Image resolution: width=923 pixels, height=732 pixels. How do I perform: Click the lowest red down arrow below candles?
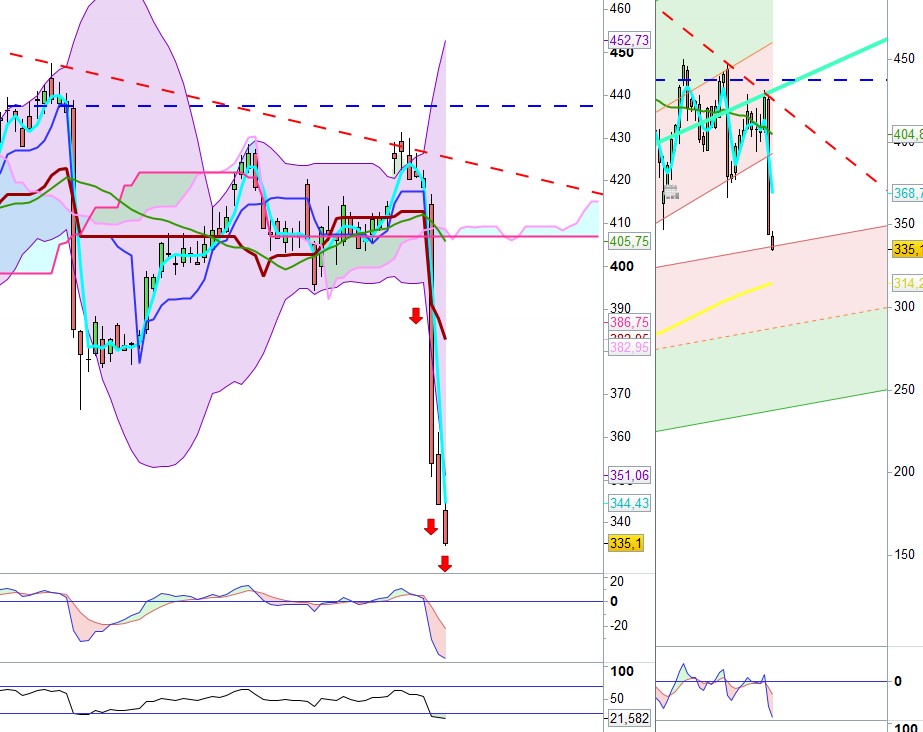tap(445, 565)
